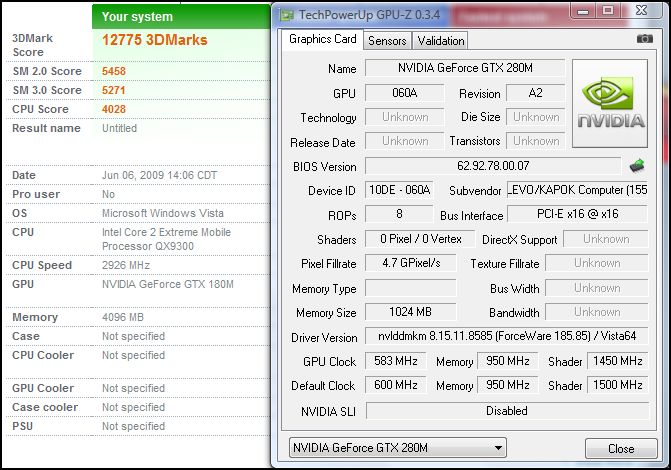Click the Close button in GPU-Z
Screen dimensions: 671x470
click(x=621, y=449)
